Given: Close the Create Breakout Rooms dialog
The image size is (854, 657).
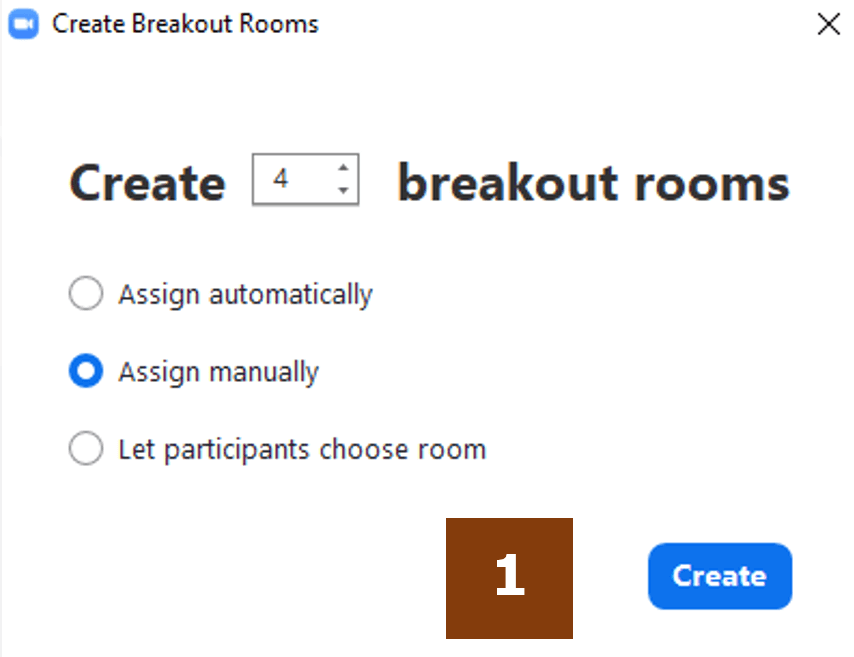Looking at the screenshot, I should tap(828, 24).
